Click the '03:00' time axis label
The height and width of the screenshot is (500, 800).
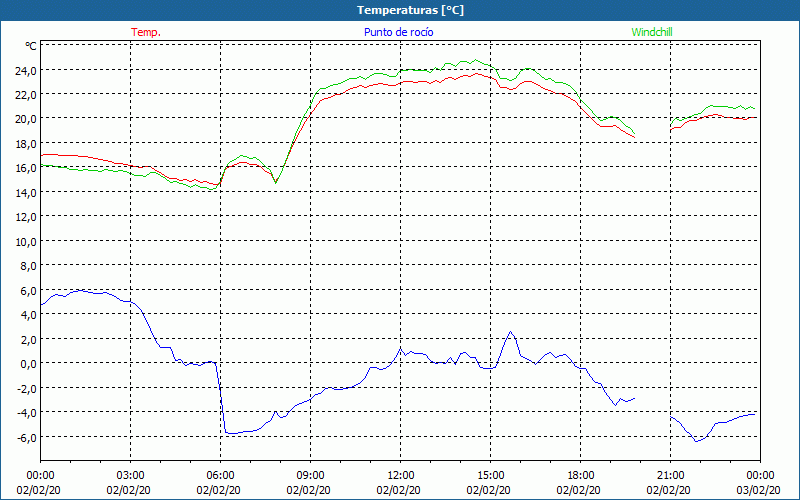tap(130, 476)
